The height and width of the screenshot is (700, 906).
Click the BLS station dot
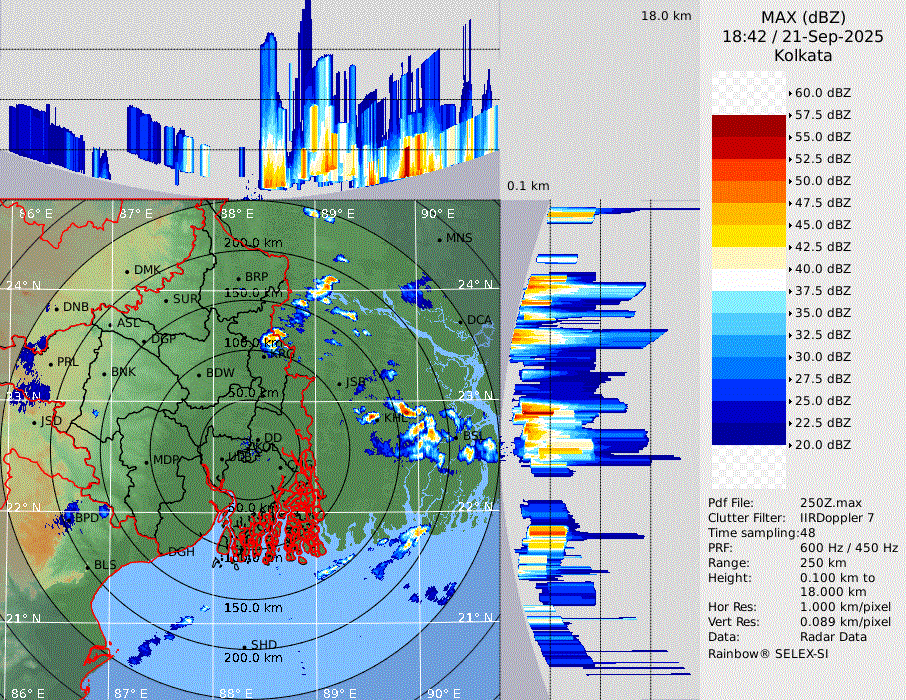87,566
